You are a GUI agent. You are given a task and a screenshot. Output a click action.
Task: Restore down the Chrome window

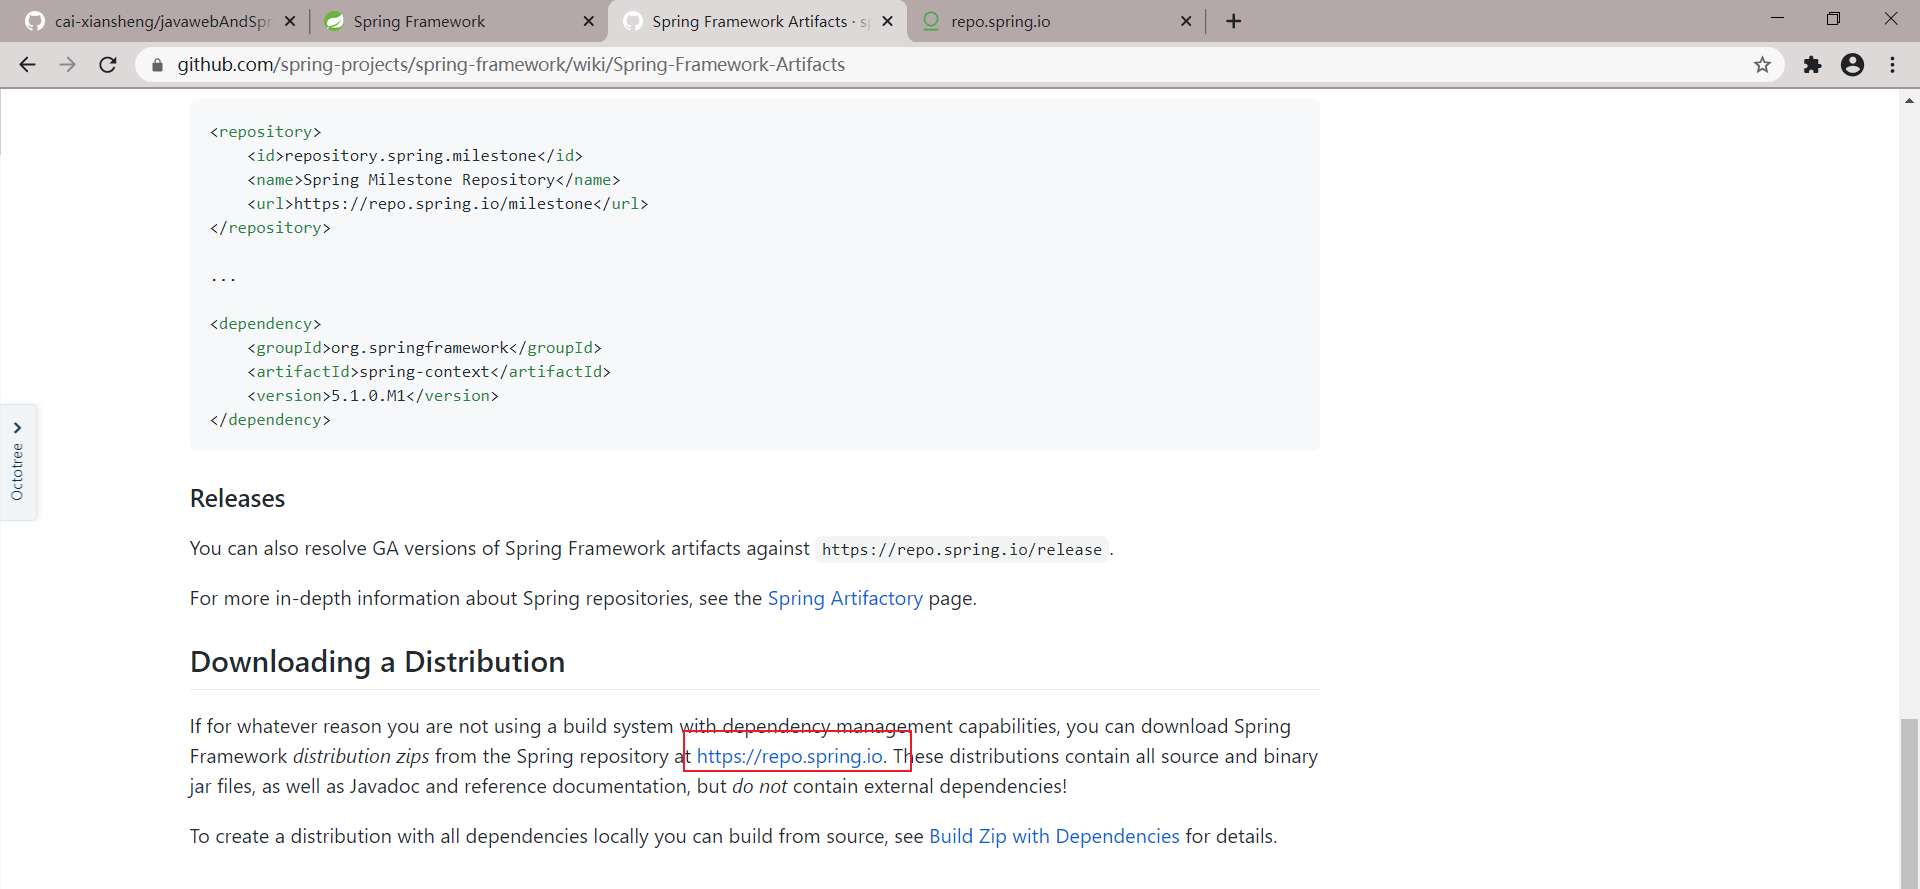click(x=1833, y=18)
